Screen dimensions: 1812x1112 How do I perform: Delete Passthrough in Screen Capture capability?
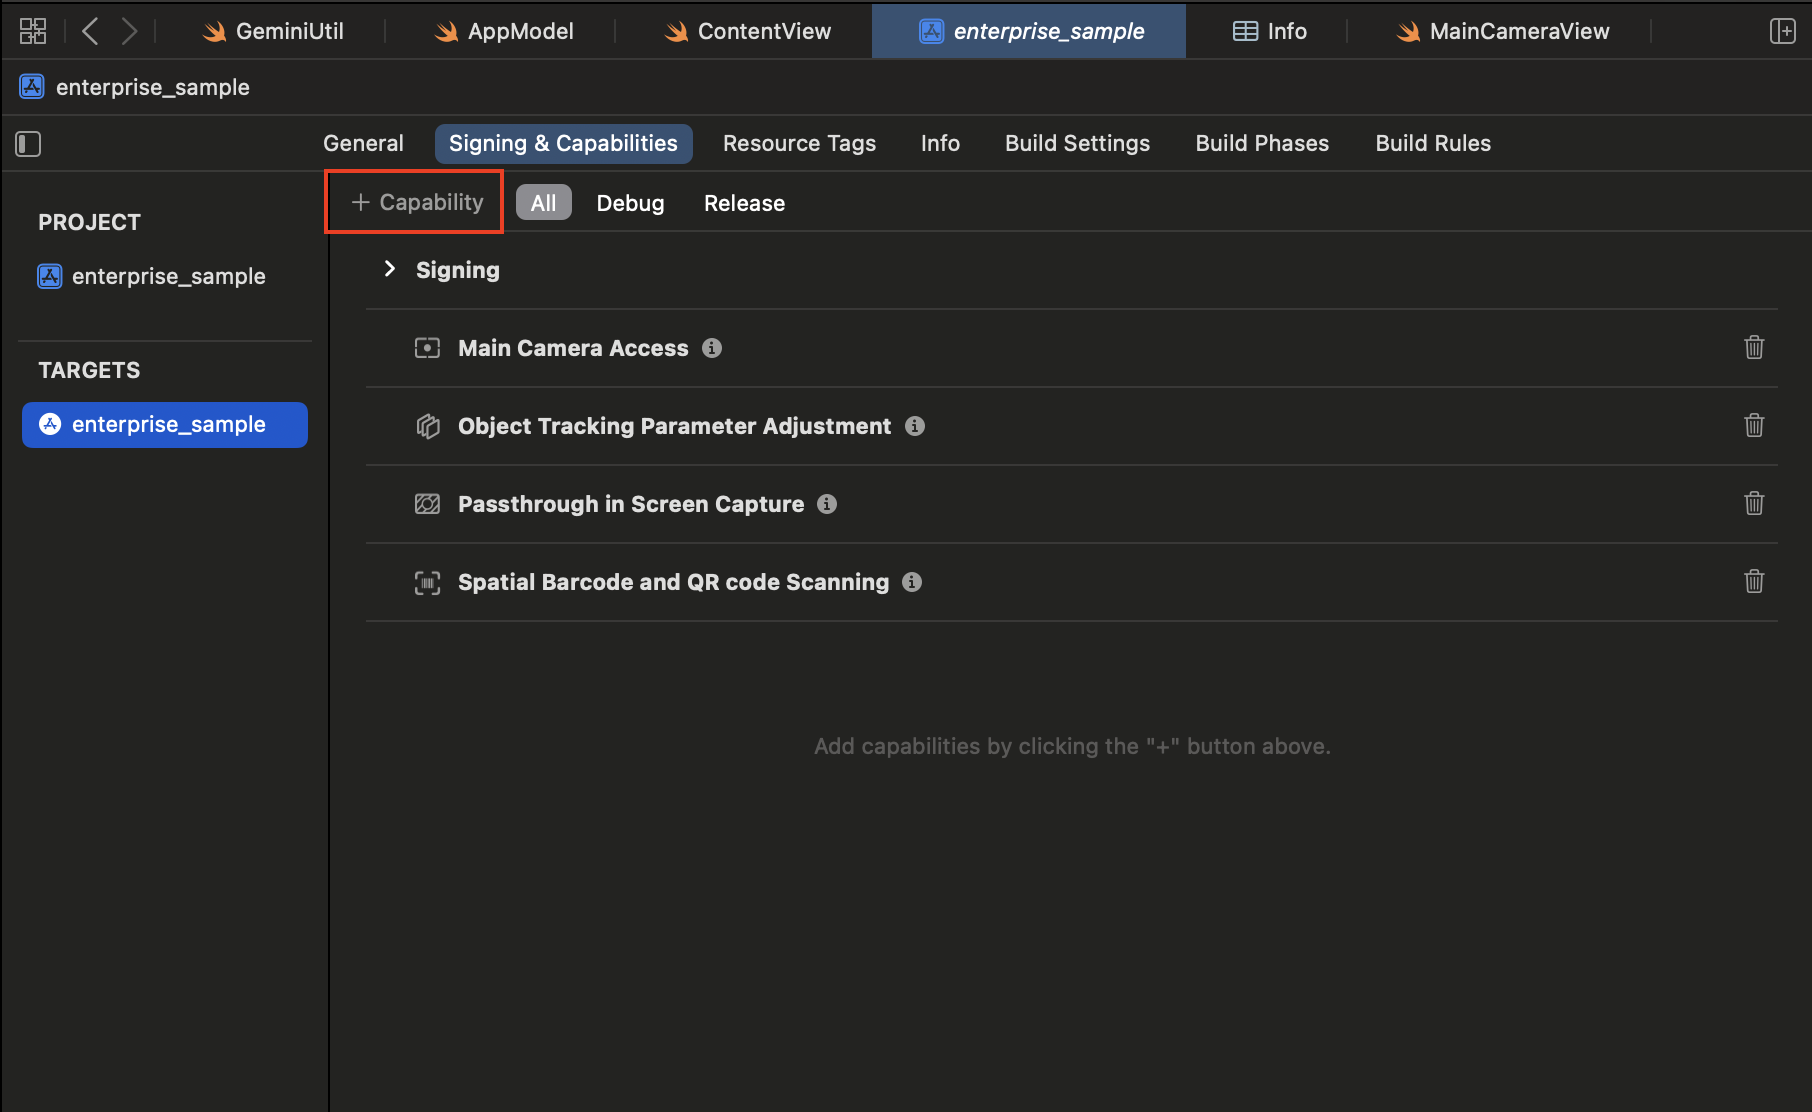[x=1754, y=504]
